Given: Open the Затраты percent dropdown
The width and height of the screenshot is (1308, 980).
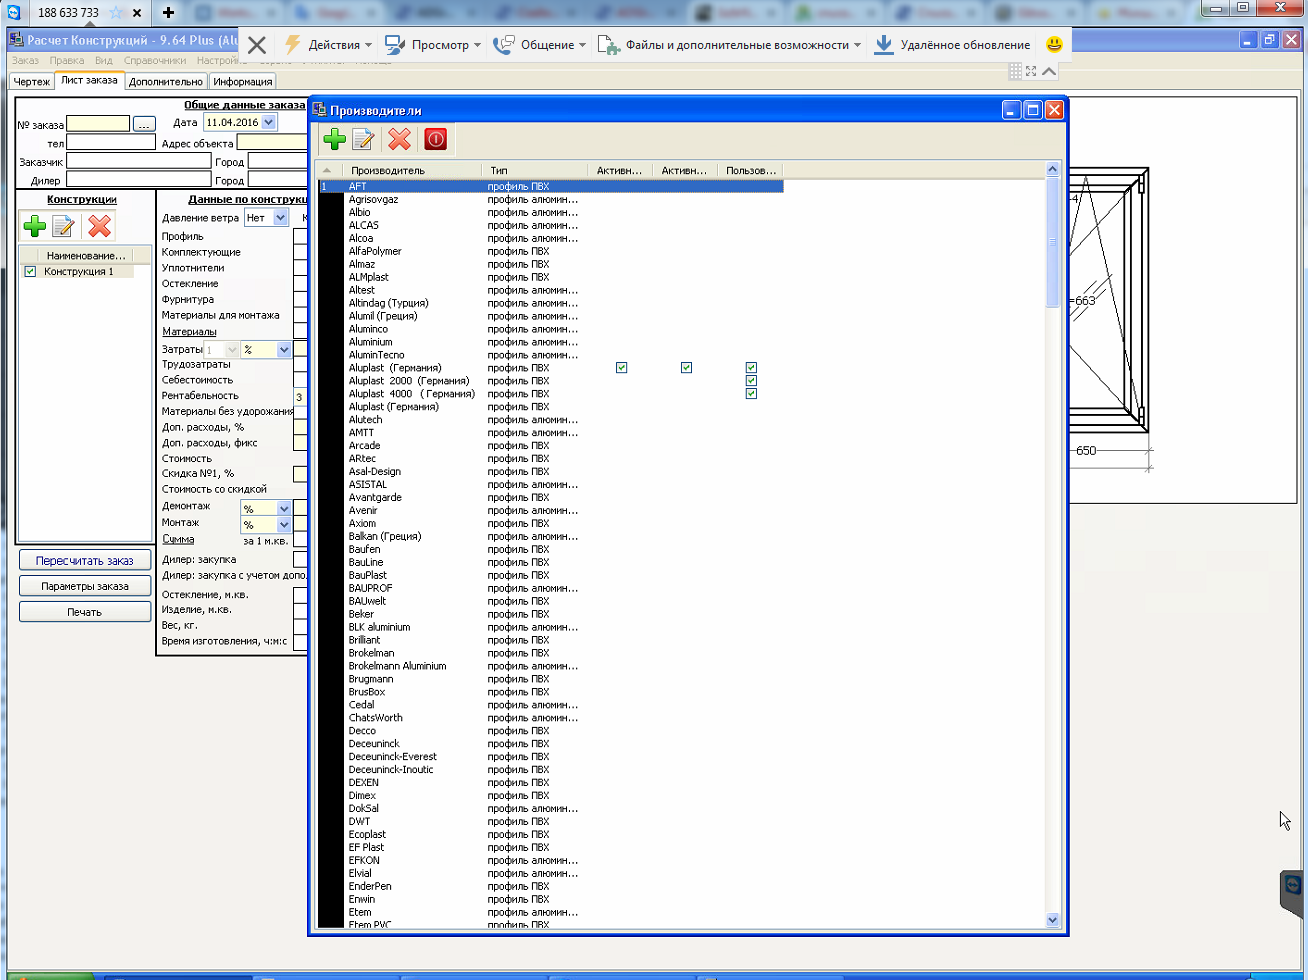Looking at the screenshot, I should click(284, 350).
